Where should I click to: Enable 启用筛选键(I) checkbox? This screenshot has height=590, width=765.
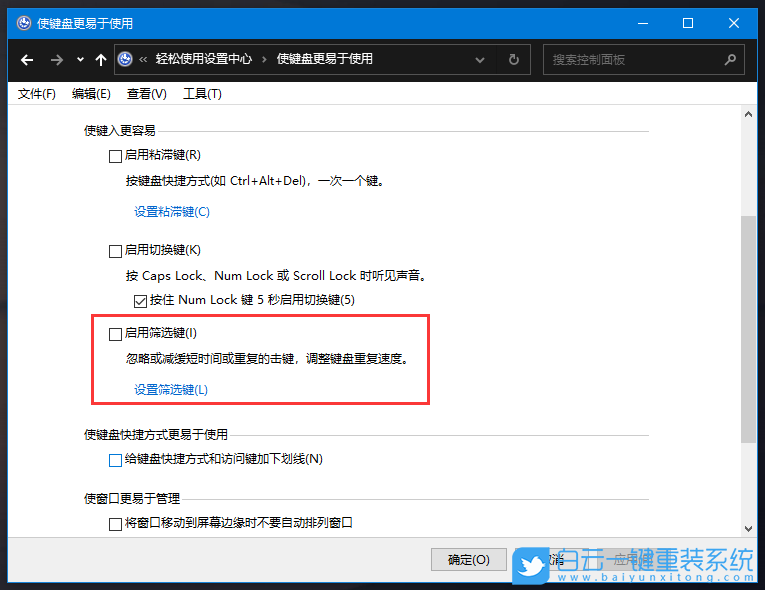115,334
